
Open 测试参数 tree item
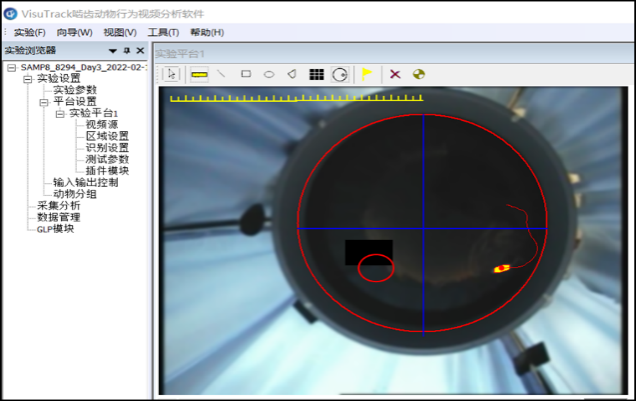pos(107,159)
